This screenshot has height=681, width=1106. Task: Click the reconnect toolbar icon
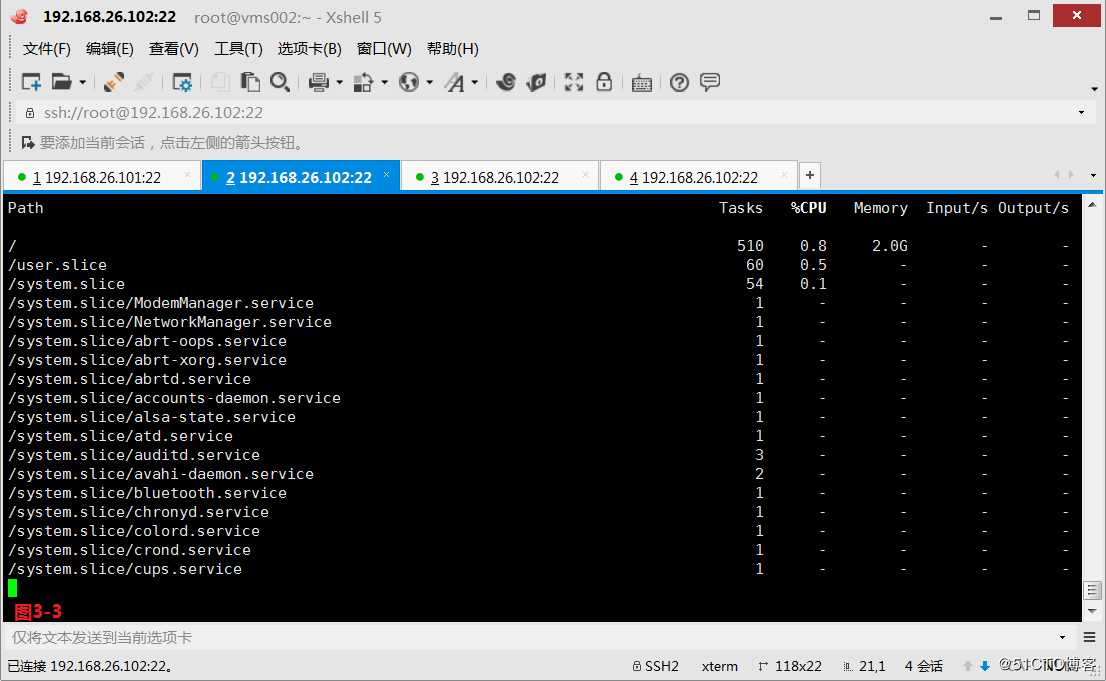(114, 83)
